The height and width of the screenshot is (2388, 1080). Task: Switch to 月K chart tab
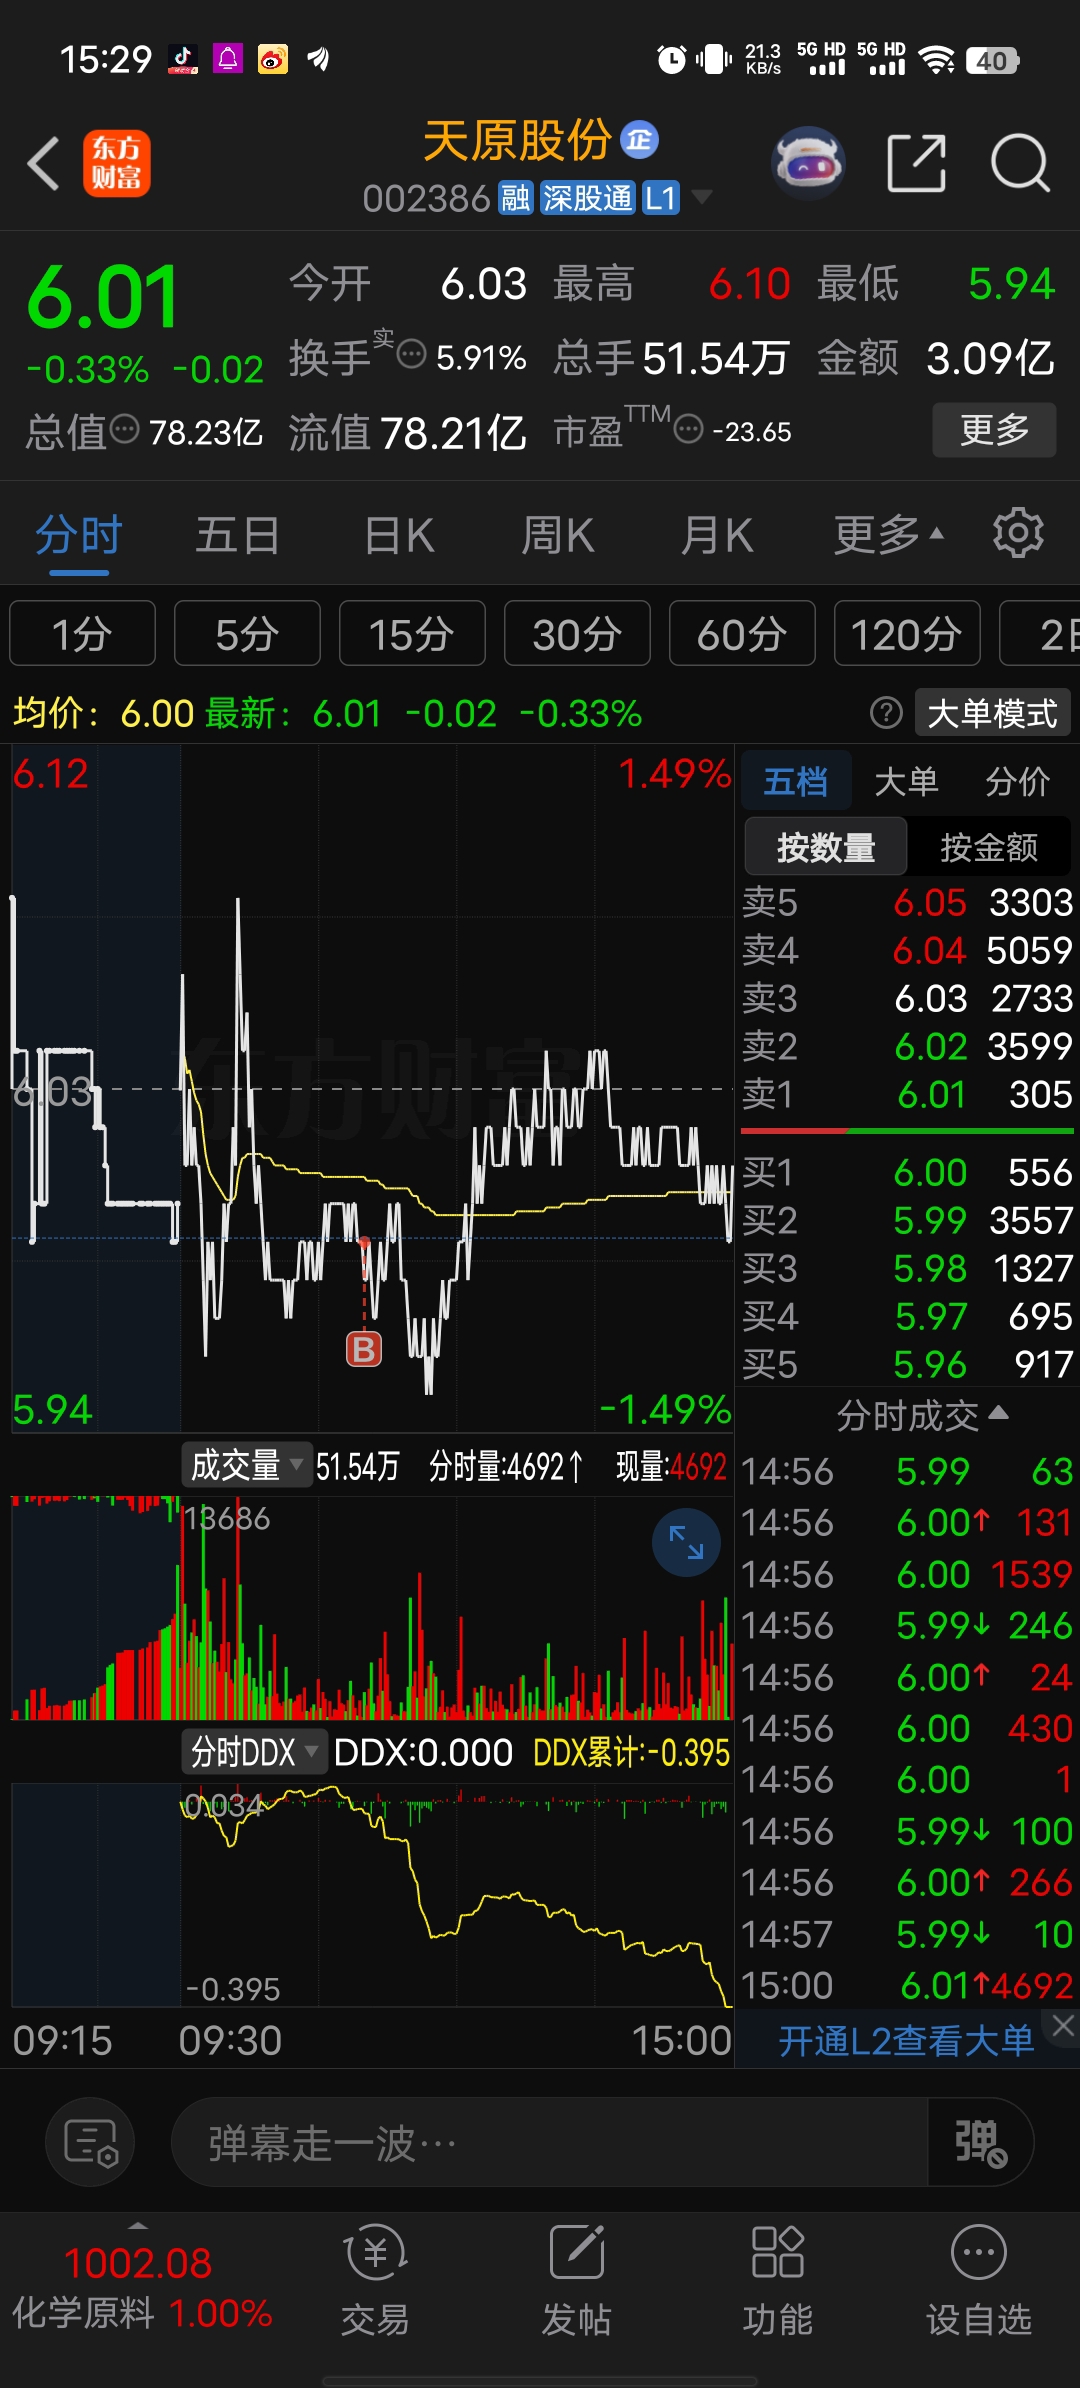716,534
